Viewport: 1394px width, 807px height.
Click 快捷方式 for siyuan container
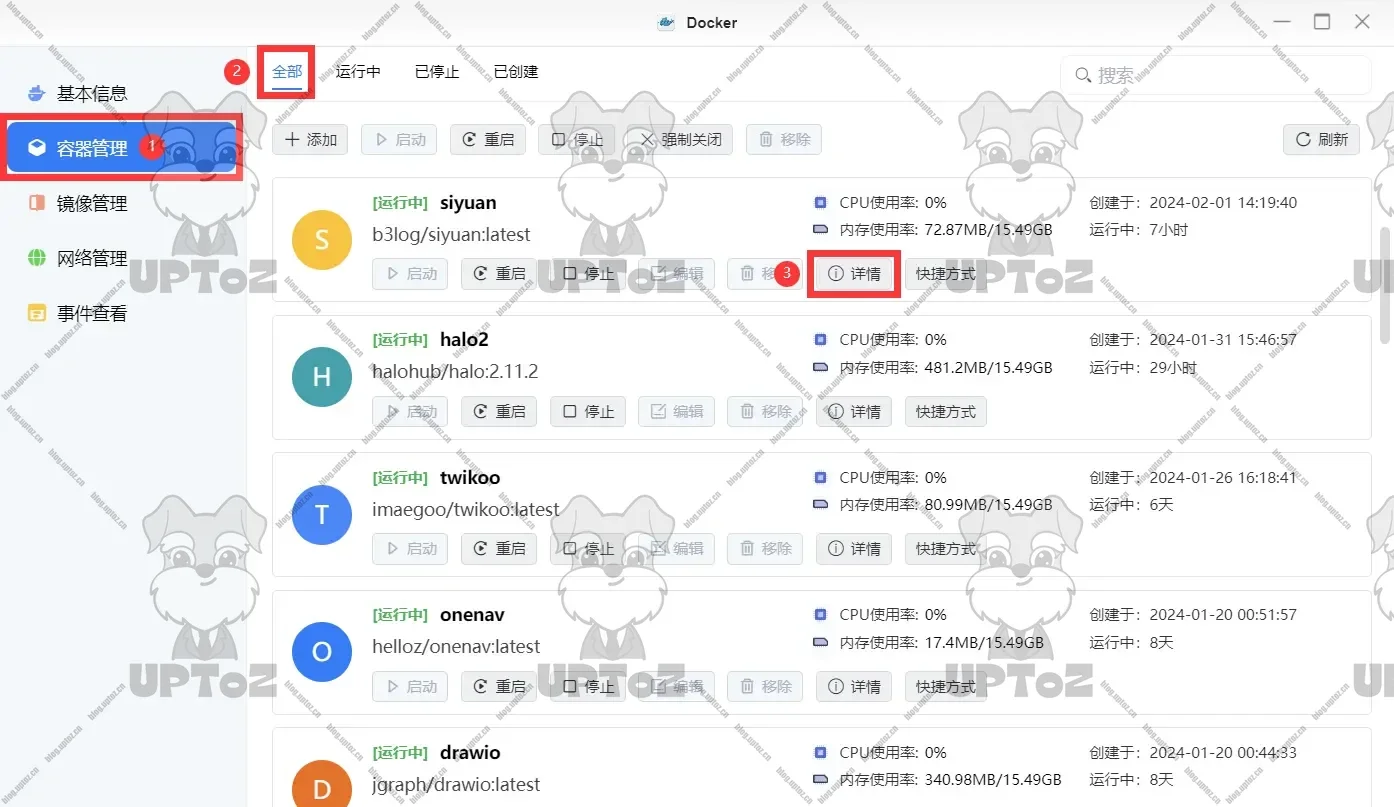point(946,273)
